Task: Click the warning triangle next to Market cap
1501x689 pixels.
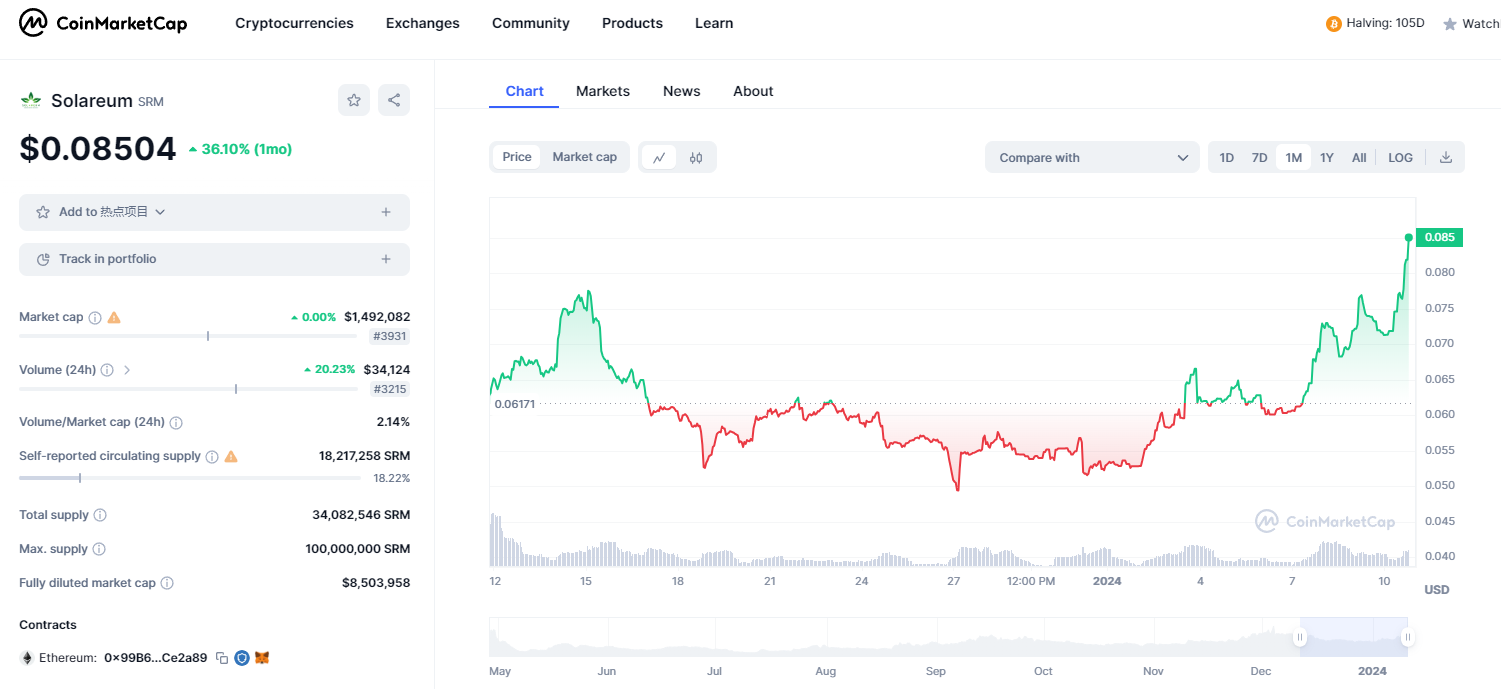Action: pyautogui.click(x=114, y=317)
